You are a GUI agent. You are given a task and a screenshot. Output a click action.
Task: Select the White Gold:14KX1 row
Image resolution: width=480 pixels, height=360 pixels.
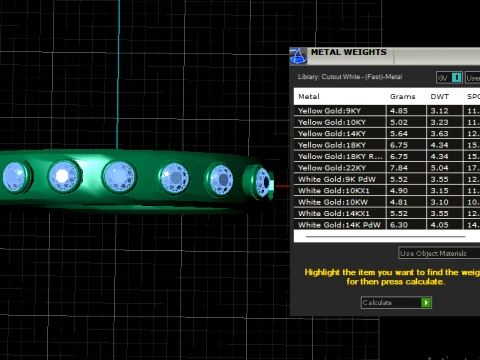pyautogui.click(x=387, y=213)
